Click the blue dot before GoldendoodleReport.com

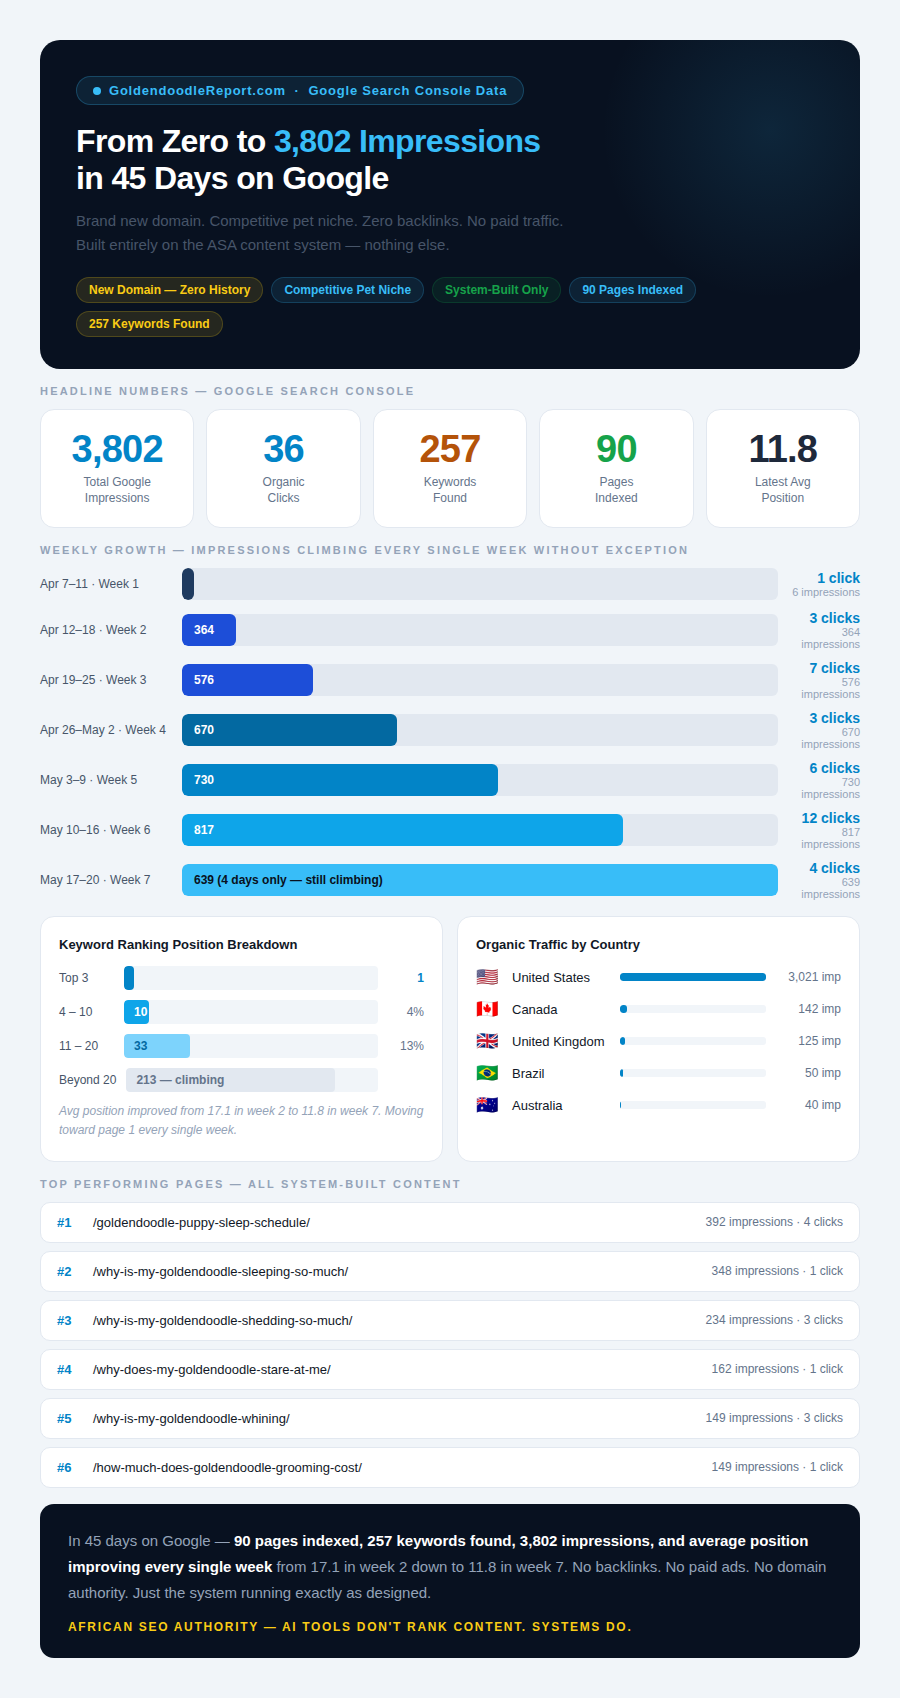coord(97,91)
